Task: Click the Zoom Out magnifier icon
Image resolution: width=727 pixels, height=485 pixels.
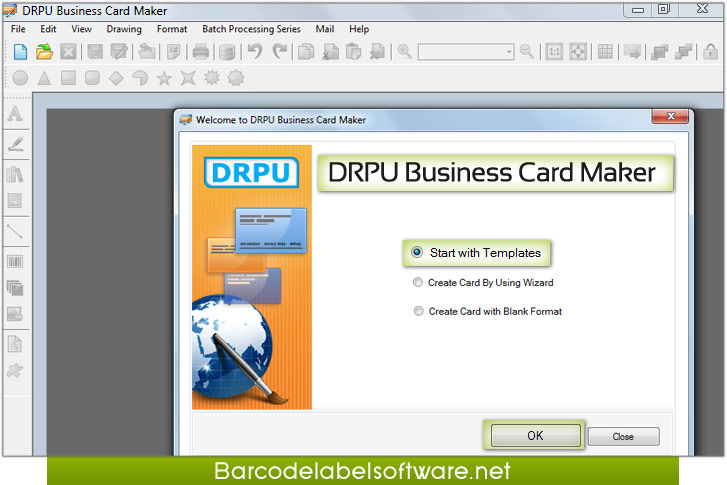Action: tap(527, 51)
